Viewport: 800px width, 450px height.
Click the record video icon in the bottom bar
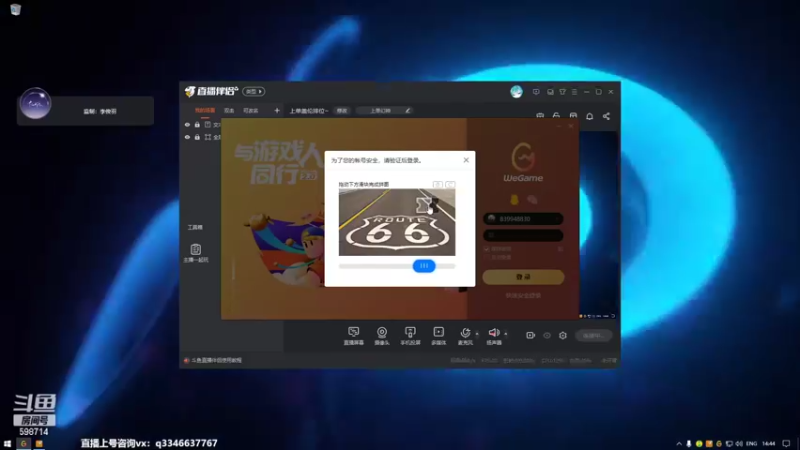531,335
